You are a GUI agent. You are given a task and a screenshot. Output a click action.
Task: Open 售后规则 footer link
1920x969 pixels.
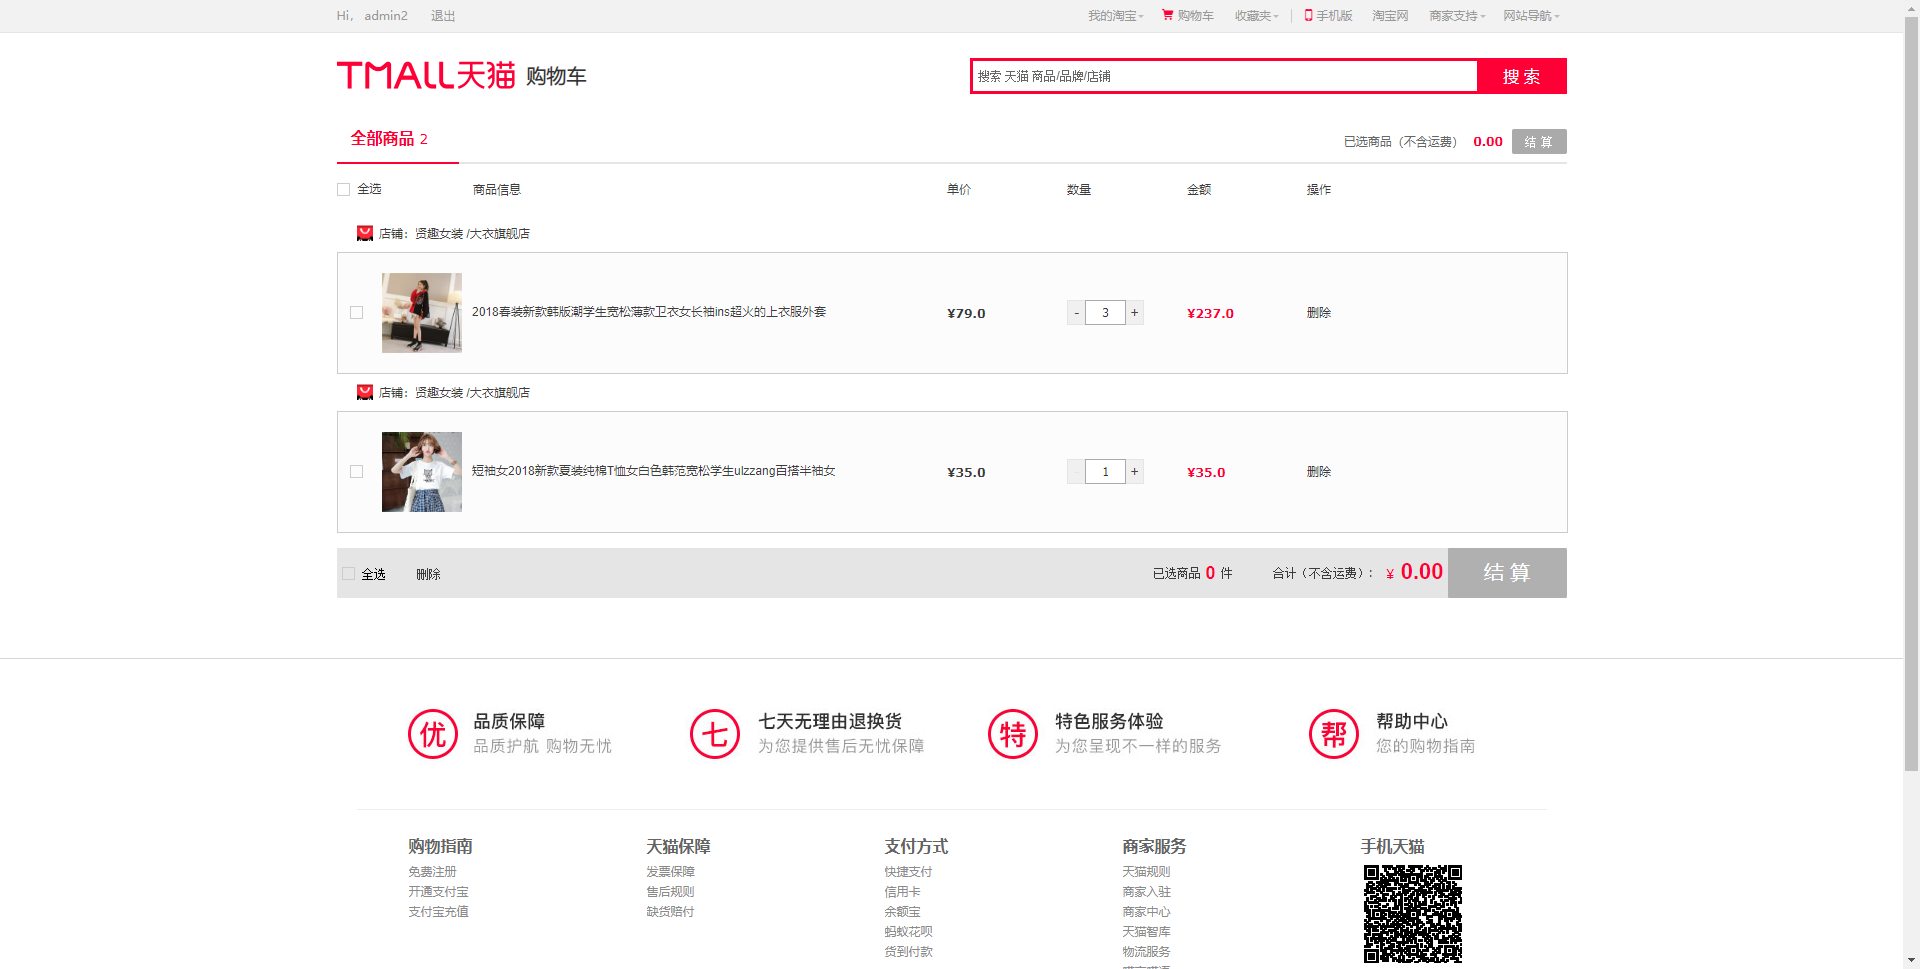point(670,892)
